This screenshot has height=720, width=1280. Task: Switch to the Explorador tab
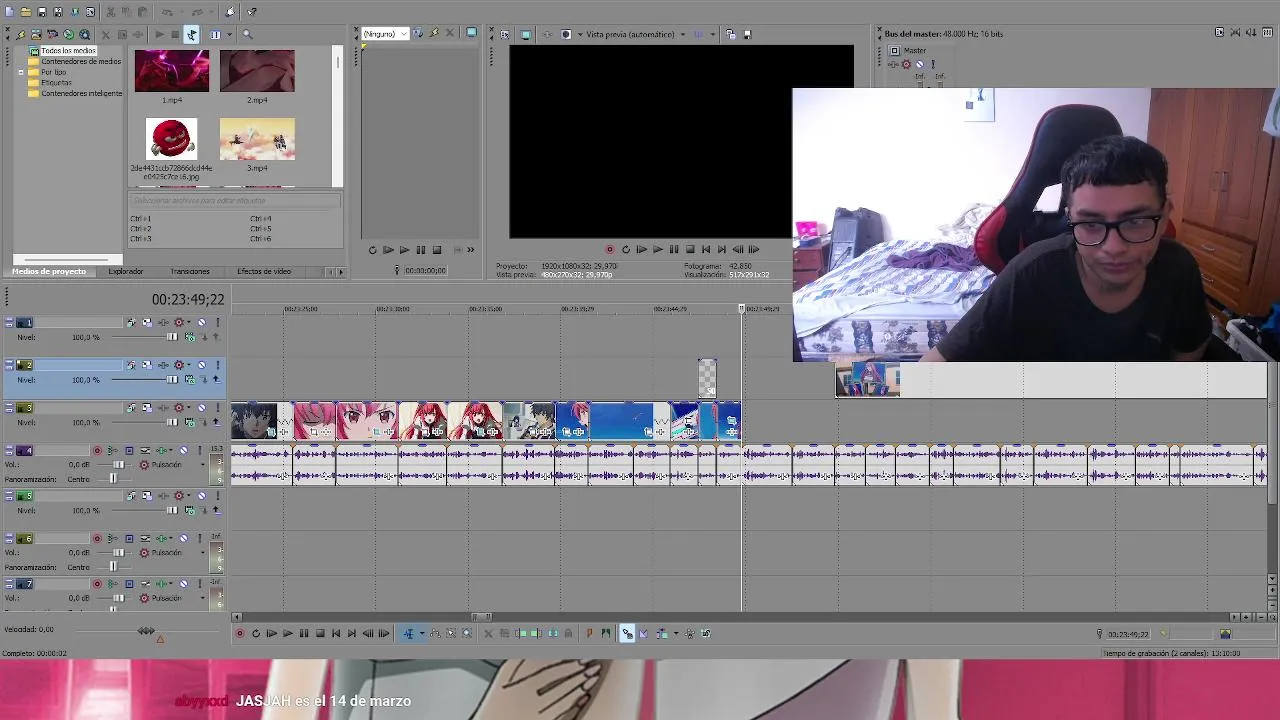(126, 271)
